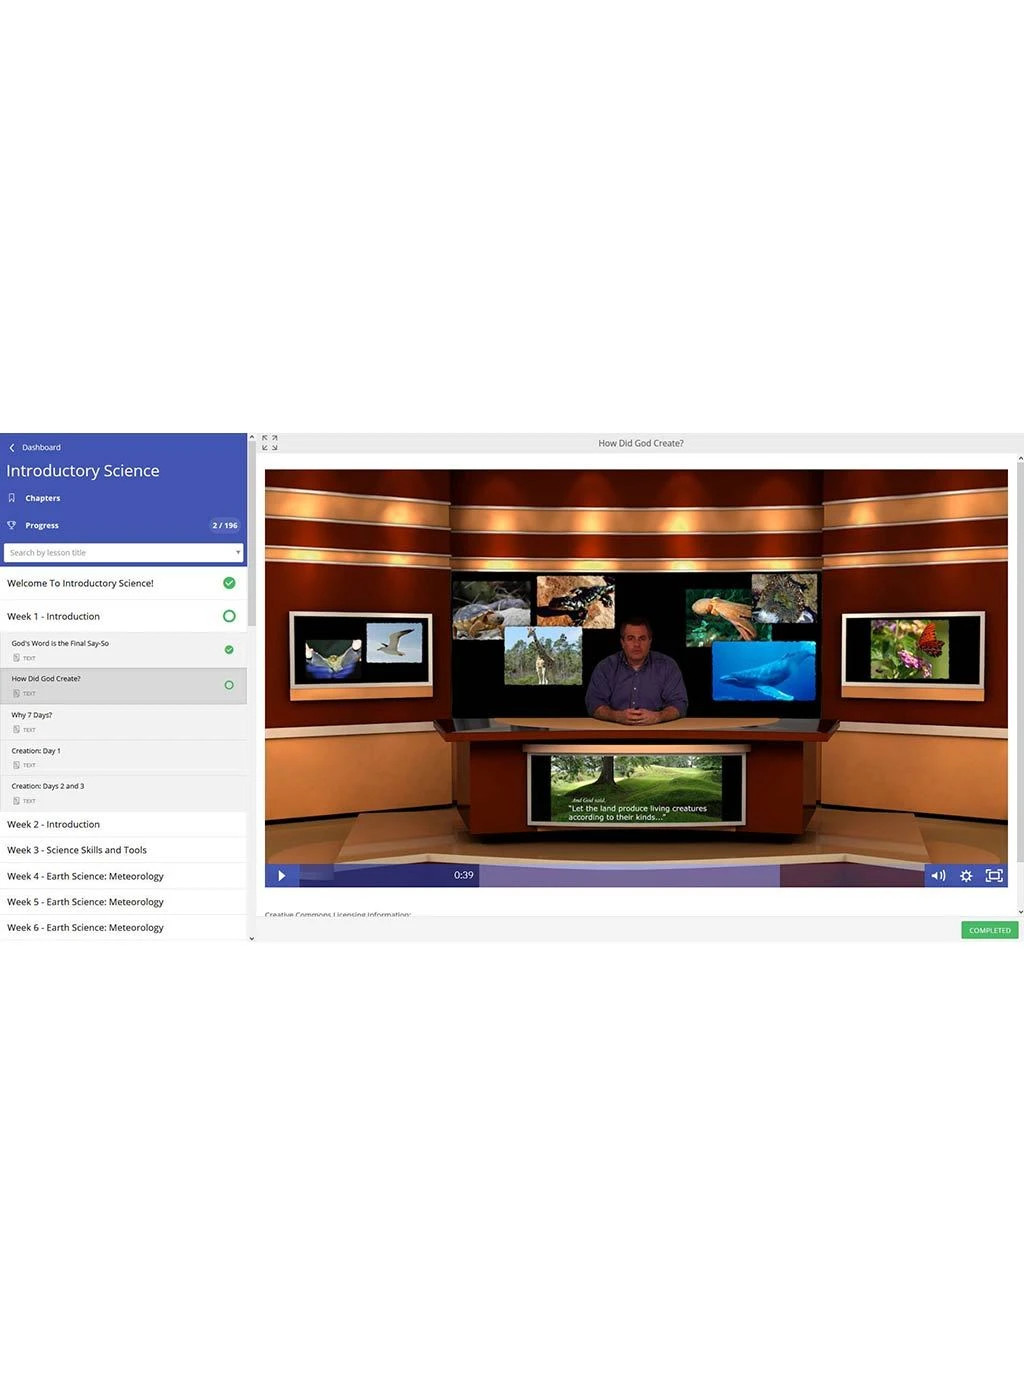Open the 'Why 7 Days?' lesson

point(123,722)
